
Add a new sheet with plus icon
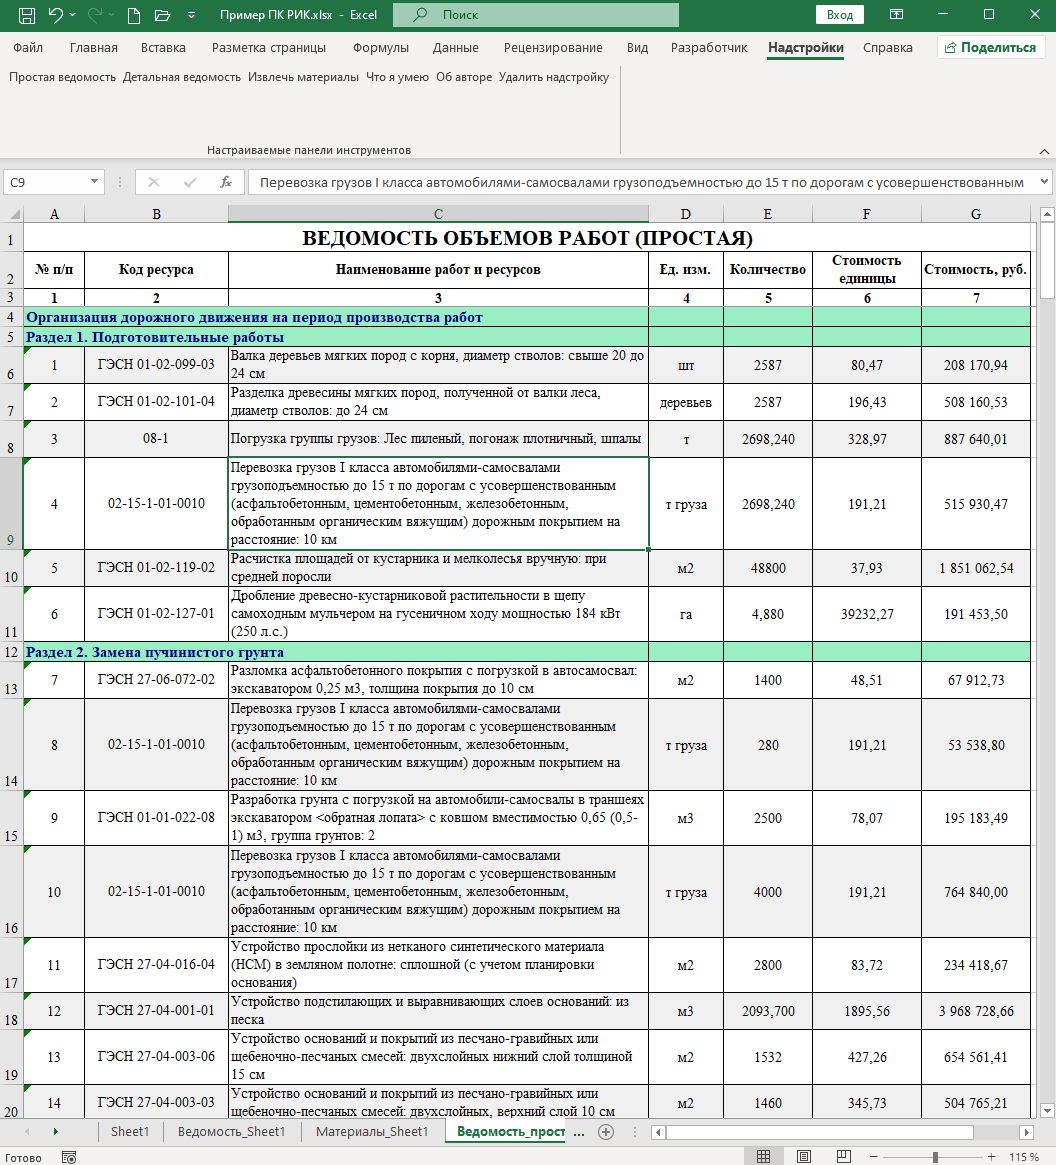tap(605, 1132)
